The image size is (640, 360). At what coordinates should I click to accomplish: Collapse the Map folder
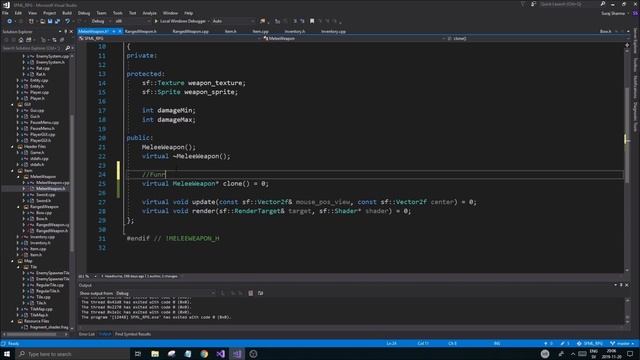(x=12, y=261)
